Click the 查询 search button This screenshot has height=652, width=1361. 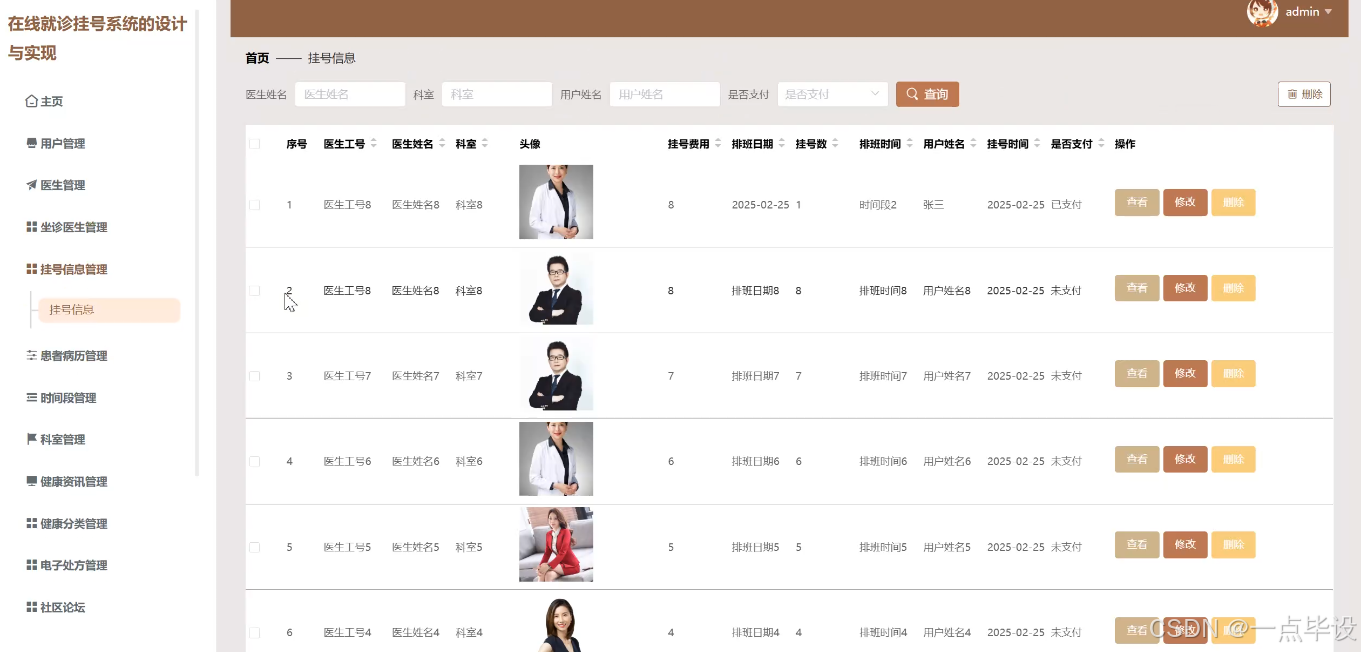(927, 93)
